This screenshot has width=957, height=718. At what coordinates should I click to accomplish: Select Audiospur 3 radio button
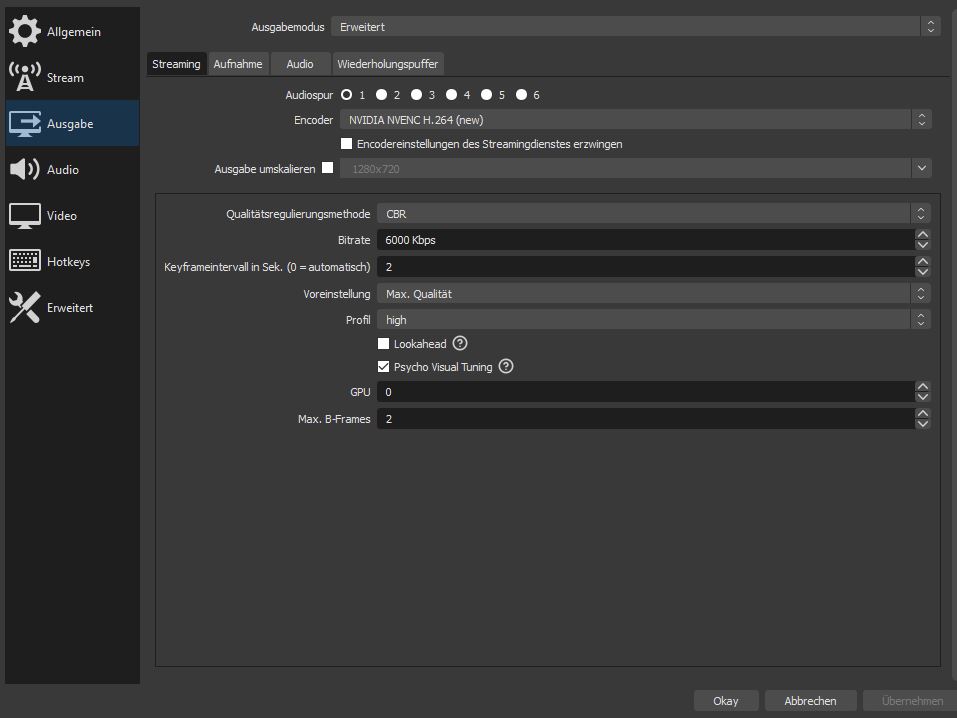coord(415,95)
